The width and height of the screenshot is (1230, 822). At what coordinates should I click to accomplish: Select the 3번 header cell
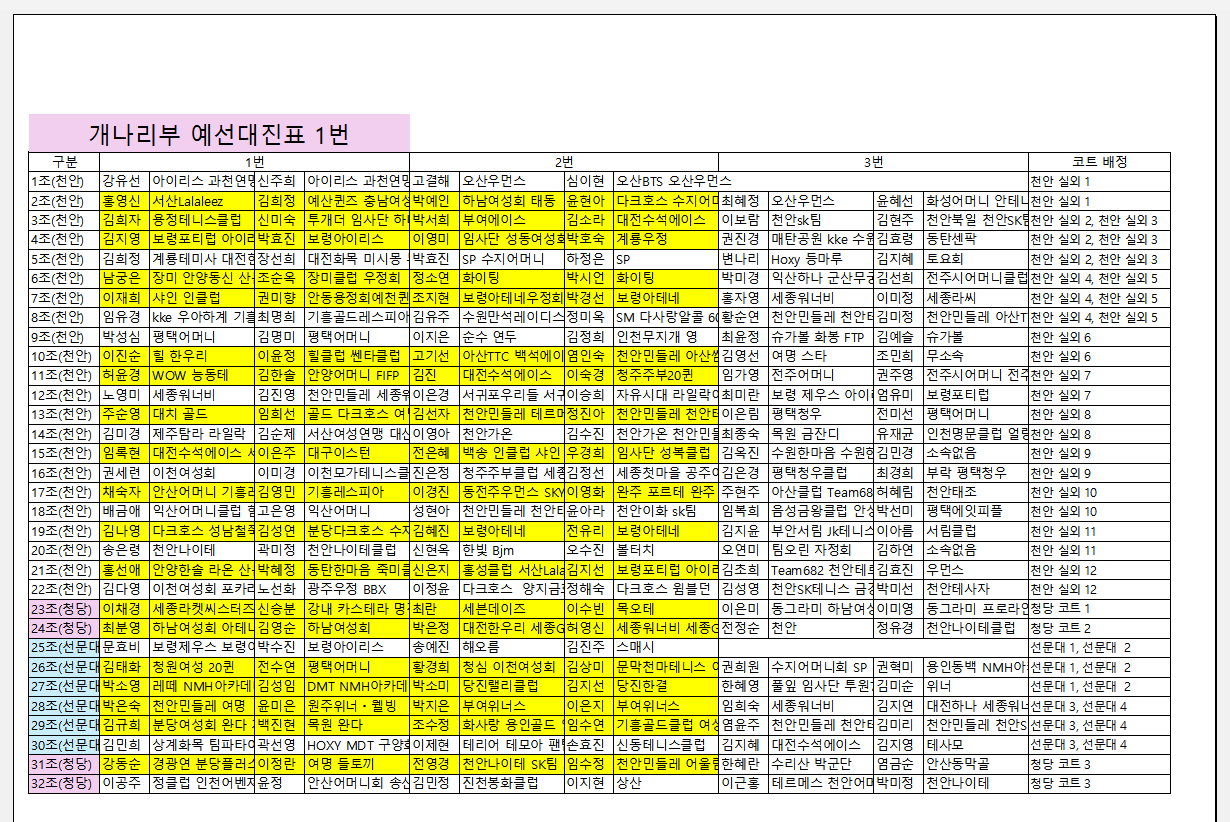[x=873, y=162]
